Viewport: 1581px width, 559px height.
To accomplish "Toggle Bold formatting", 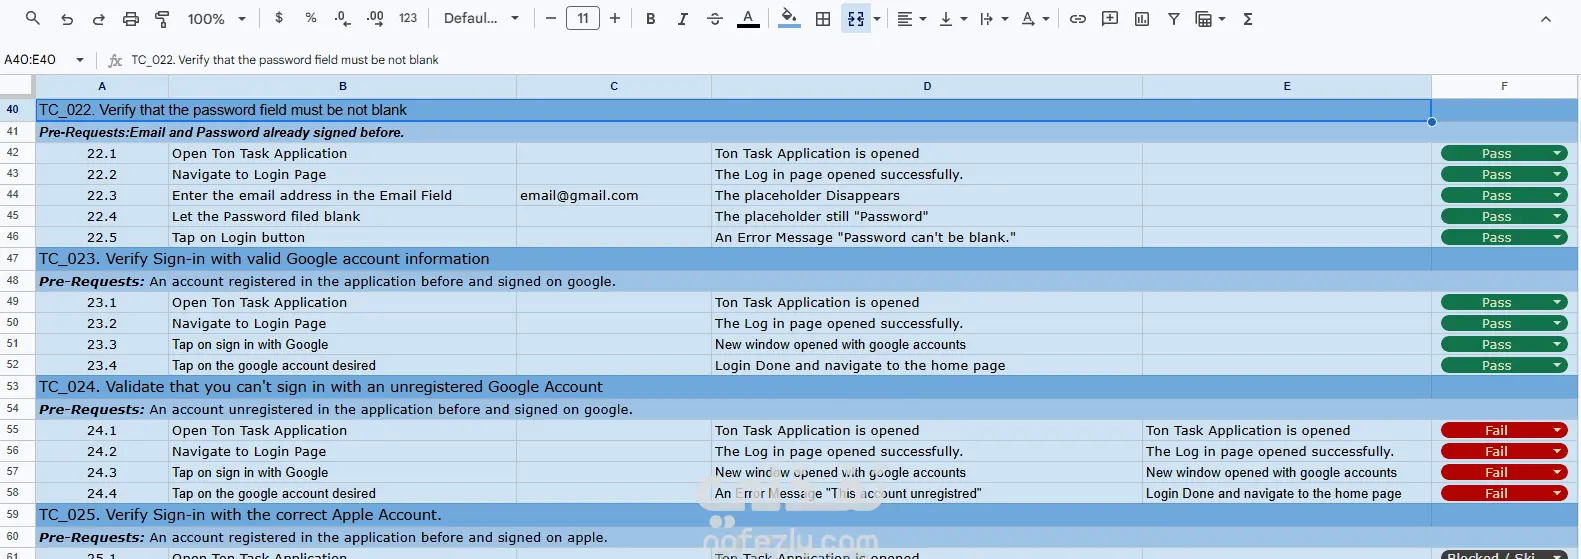I will [x=651, y=18].
